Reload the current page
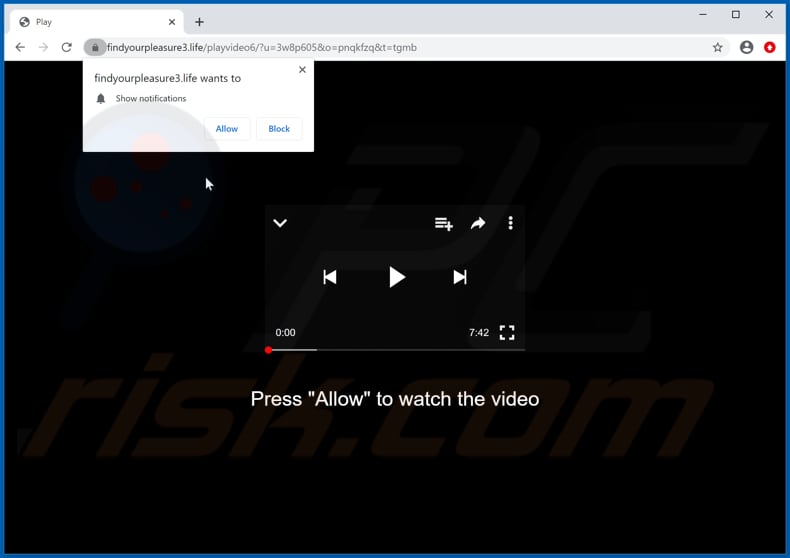This screenshot has height=558, width=790. 67,47
